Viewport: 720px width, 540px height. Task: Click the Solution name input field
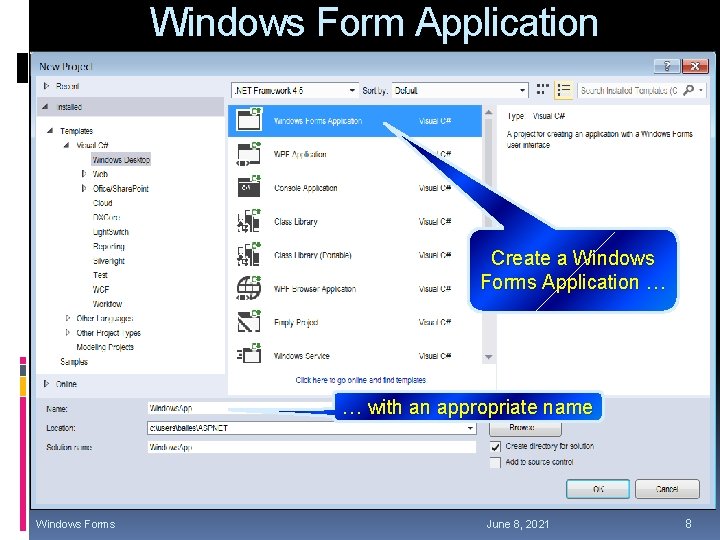click(x=311, y=447)
